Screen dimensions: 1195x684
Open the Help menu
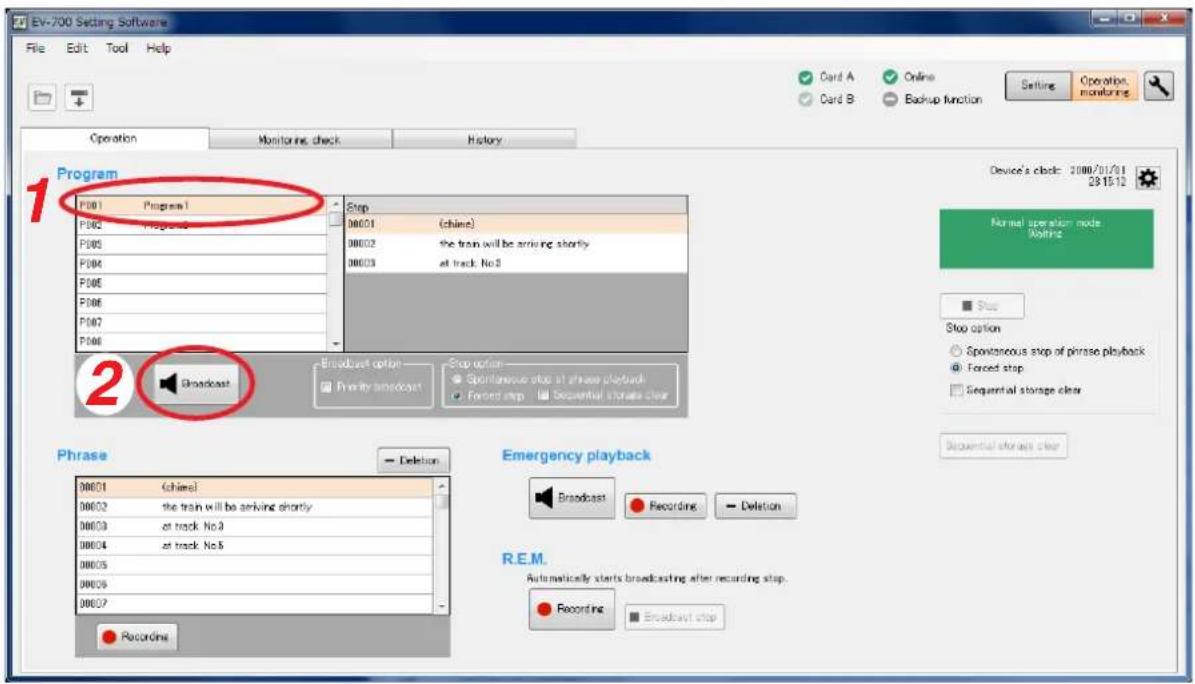[x=159, y=48]
